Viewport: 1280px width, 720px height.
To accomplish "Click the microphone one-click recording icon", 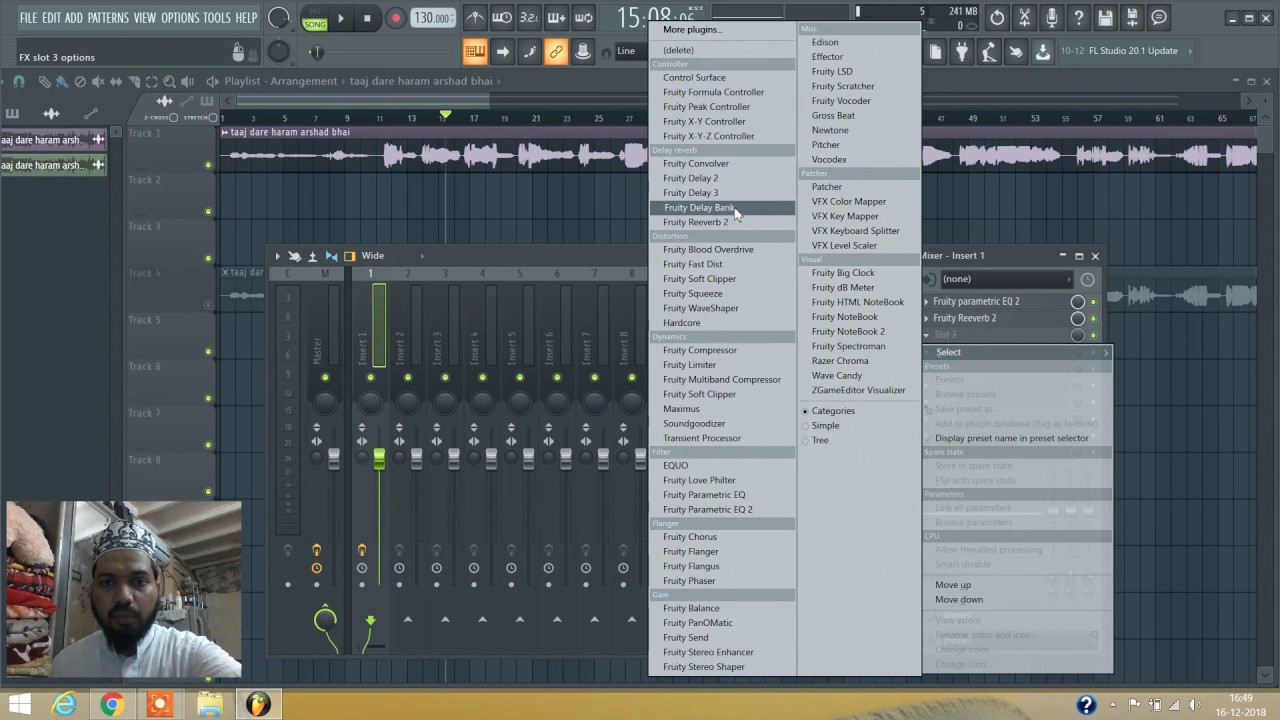I will (1051, 18).
